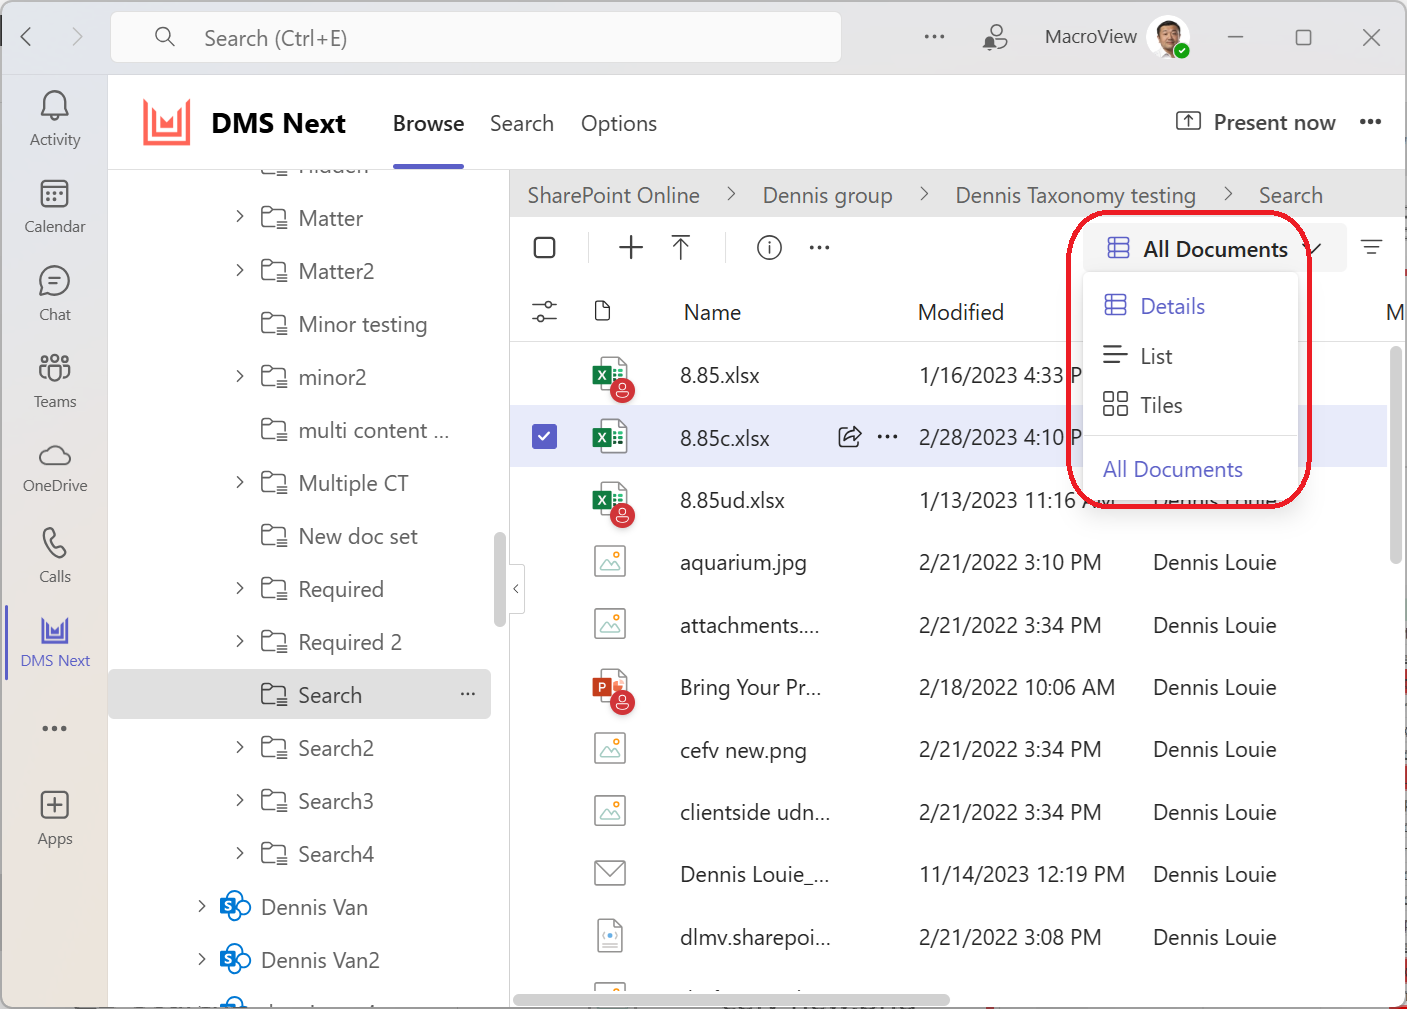The height and width of the screenshot is (1009, 1407).
Task: Open OneDrive cloud icon
Action: (55, 468)
